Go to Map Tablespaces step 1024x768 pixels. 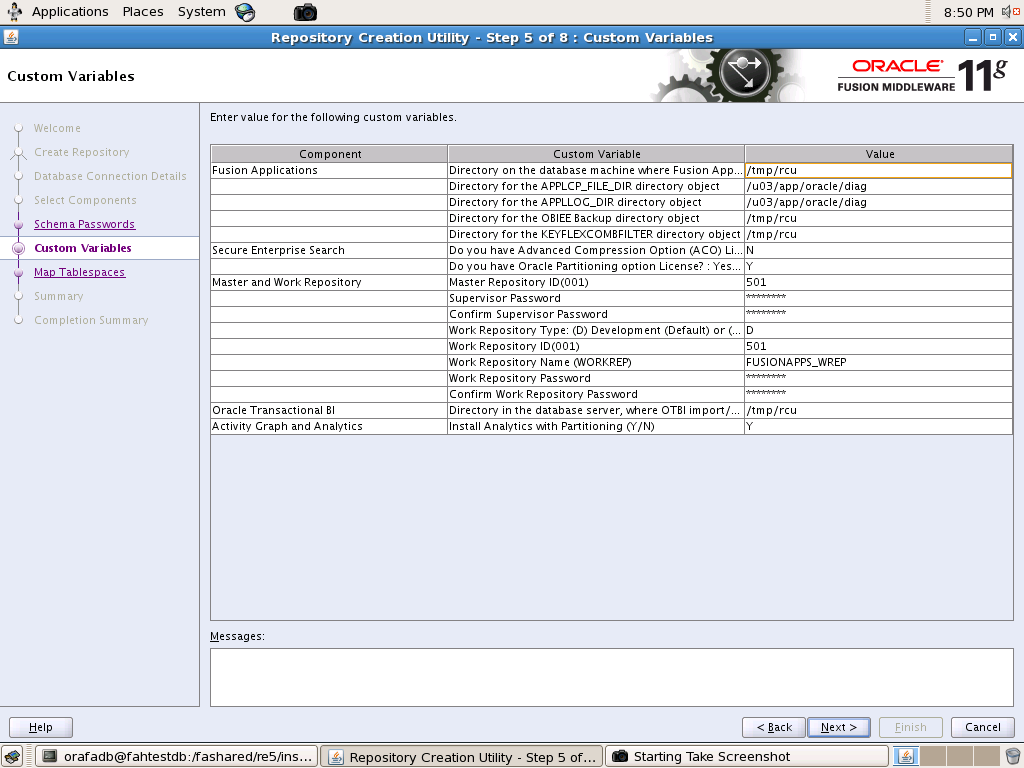click(x=79, y=272)
